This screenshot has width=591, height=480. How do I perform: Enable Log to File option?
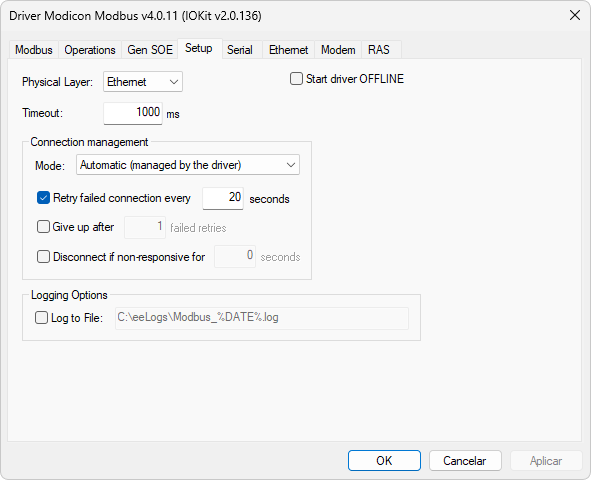pyautogui.click(x=41, y=318)
